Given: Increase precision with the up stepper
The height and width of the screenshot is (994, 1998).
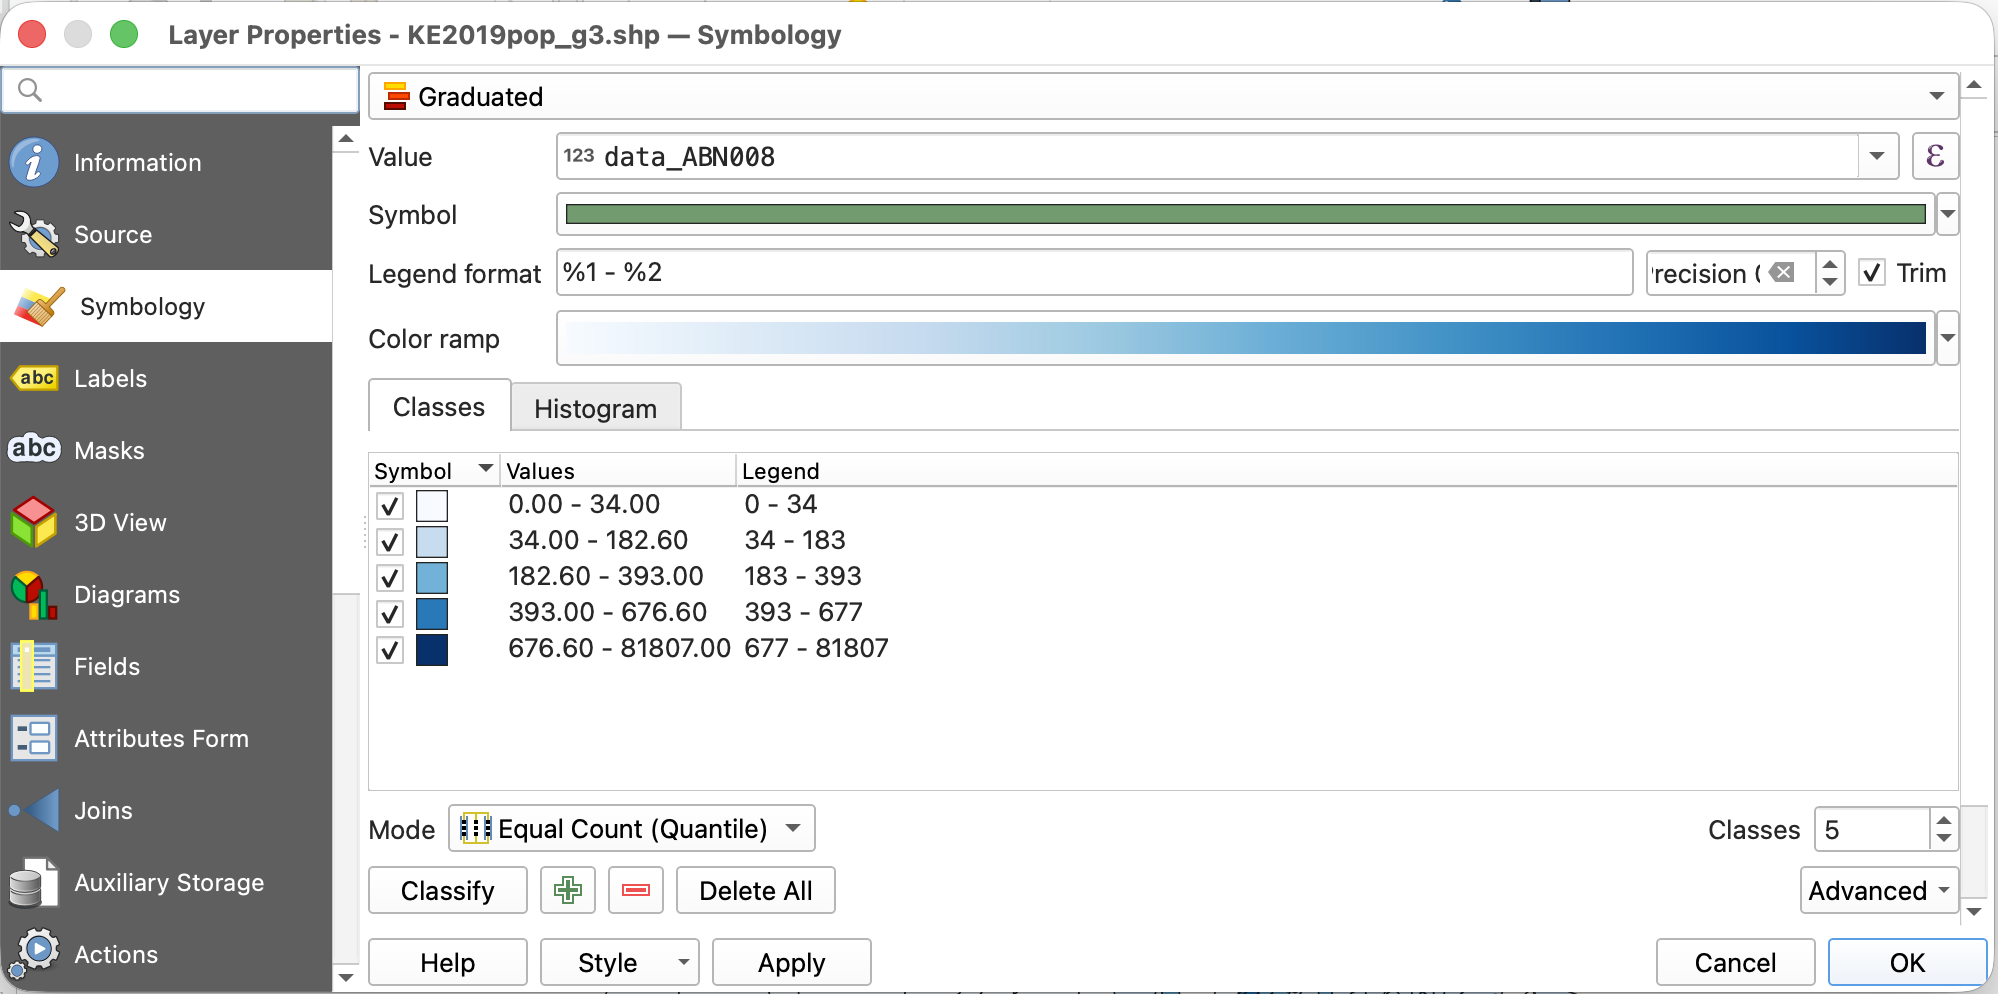Looking at the screenshot, I should tap(1830, 262).
